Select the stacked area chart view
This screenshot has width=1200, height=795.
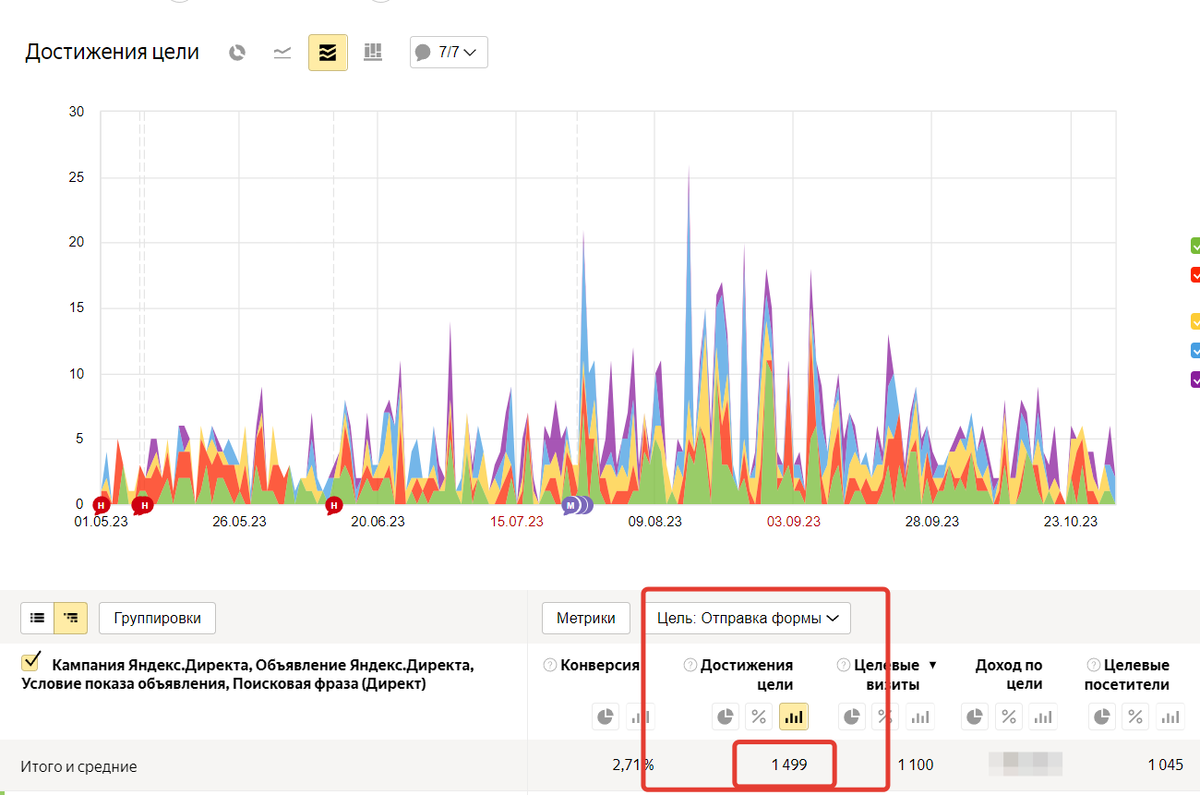click(x=328, y=52)
